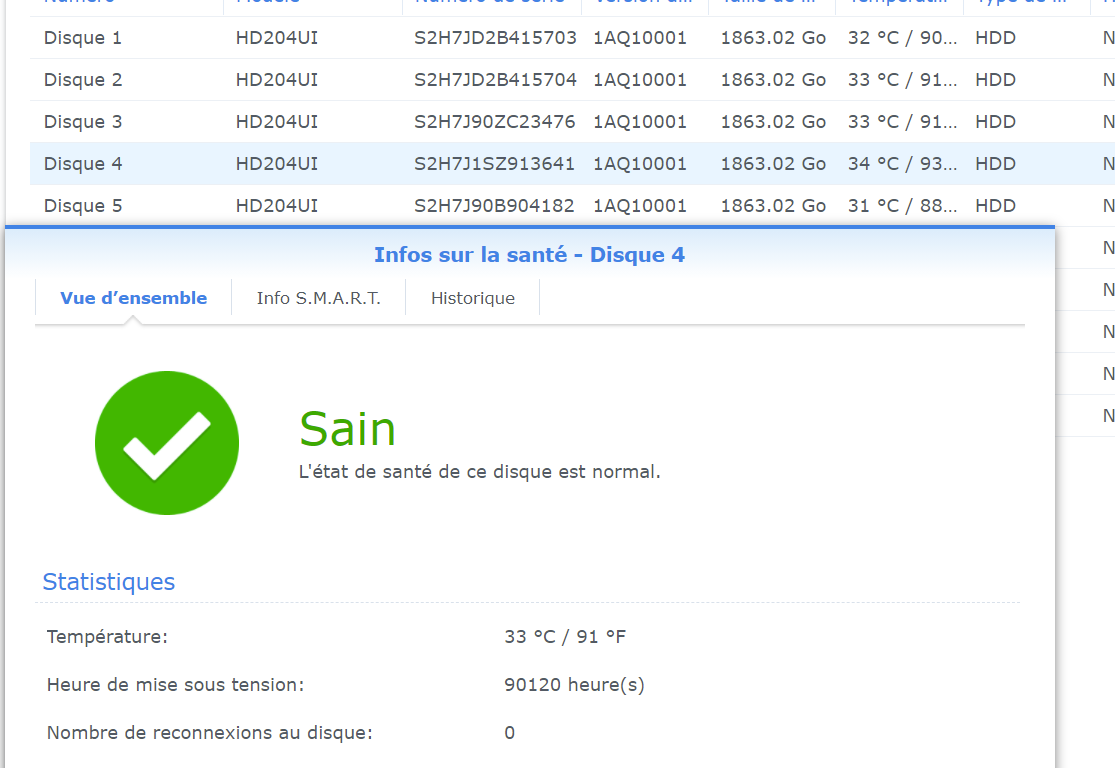Click the dialog title Infos sur la santé

(x=529, y=255)
